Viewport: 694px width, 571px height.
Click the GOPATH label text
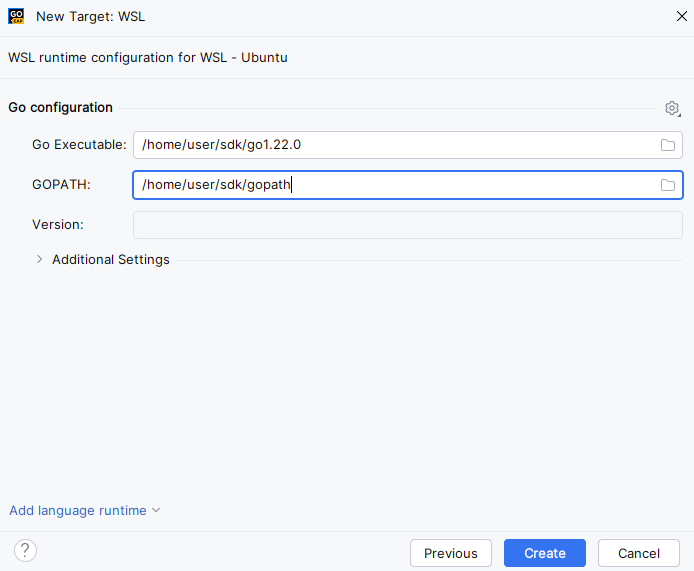(61, 185)
